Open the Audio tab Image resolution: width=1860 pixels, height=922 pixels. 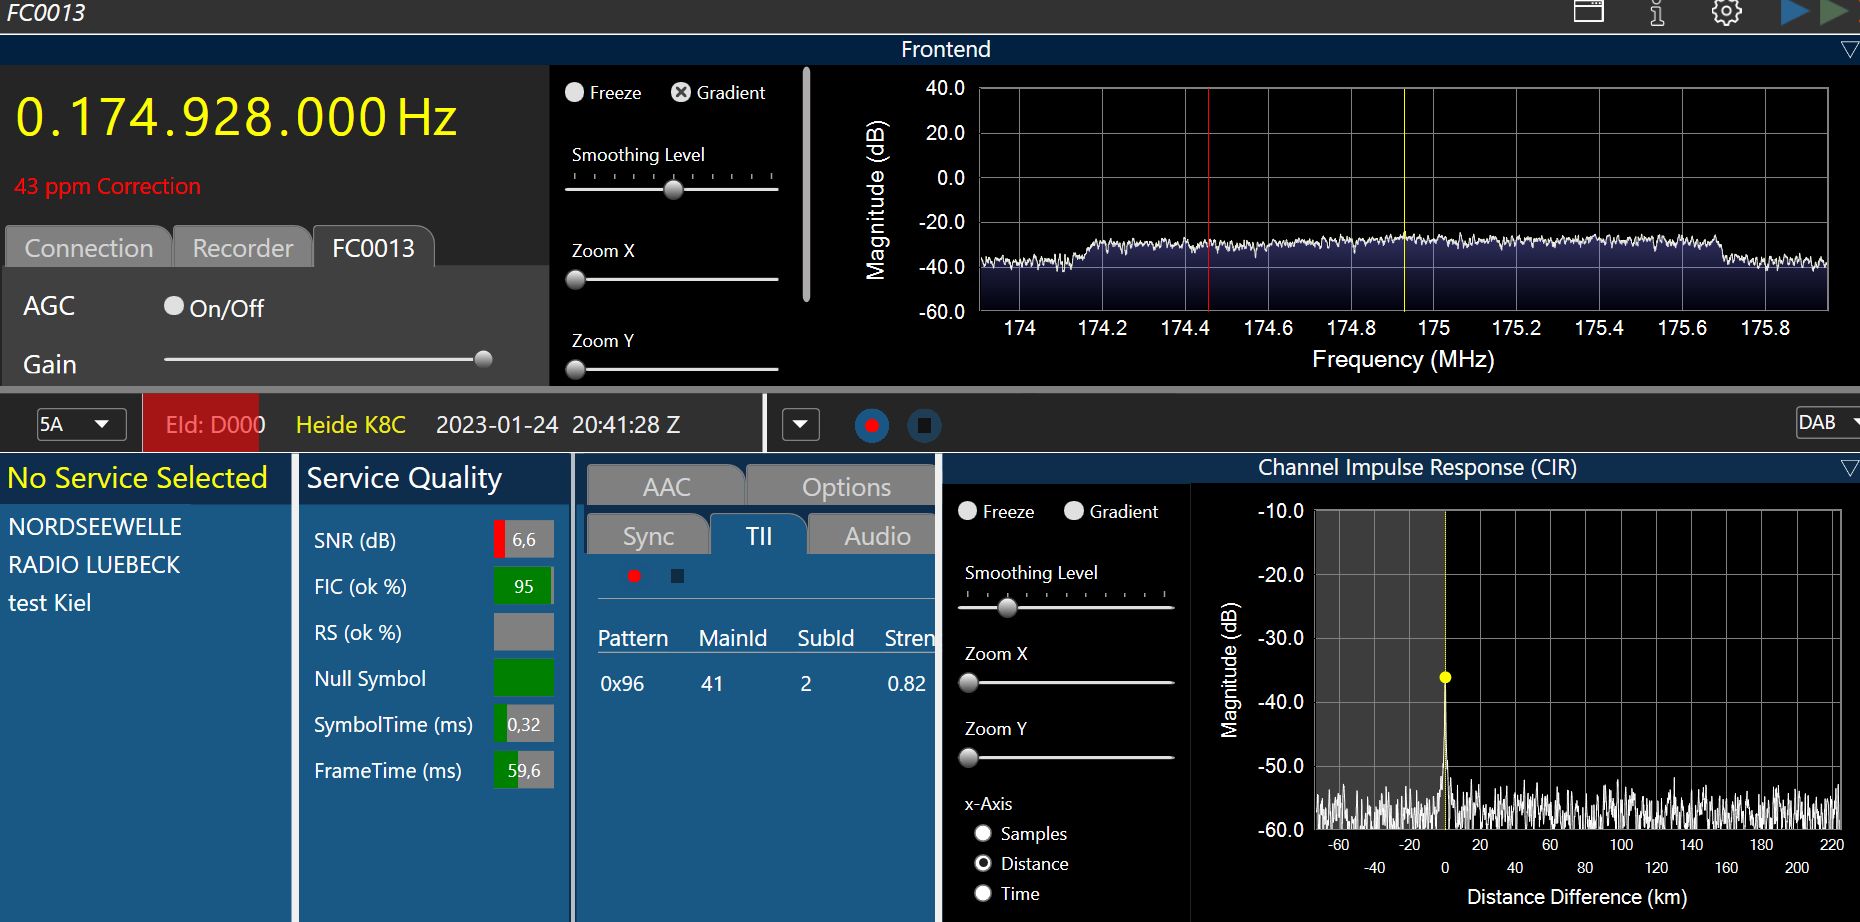876,536
